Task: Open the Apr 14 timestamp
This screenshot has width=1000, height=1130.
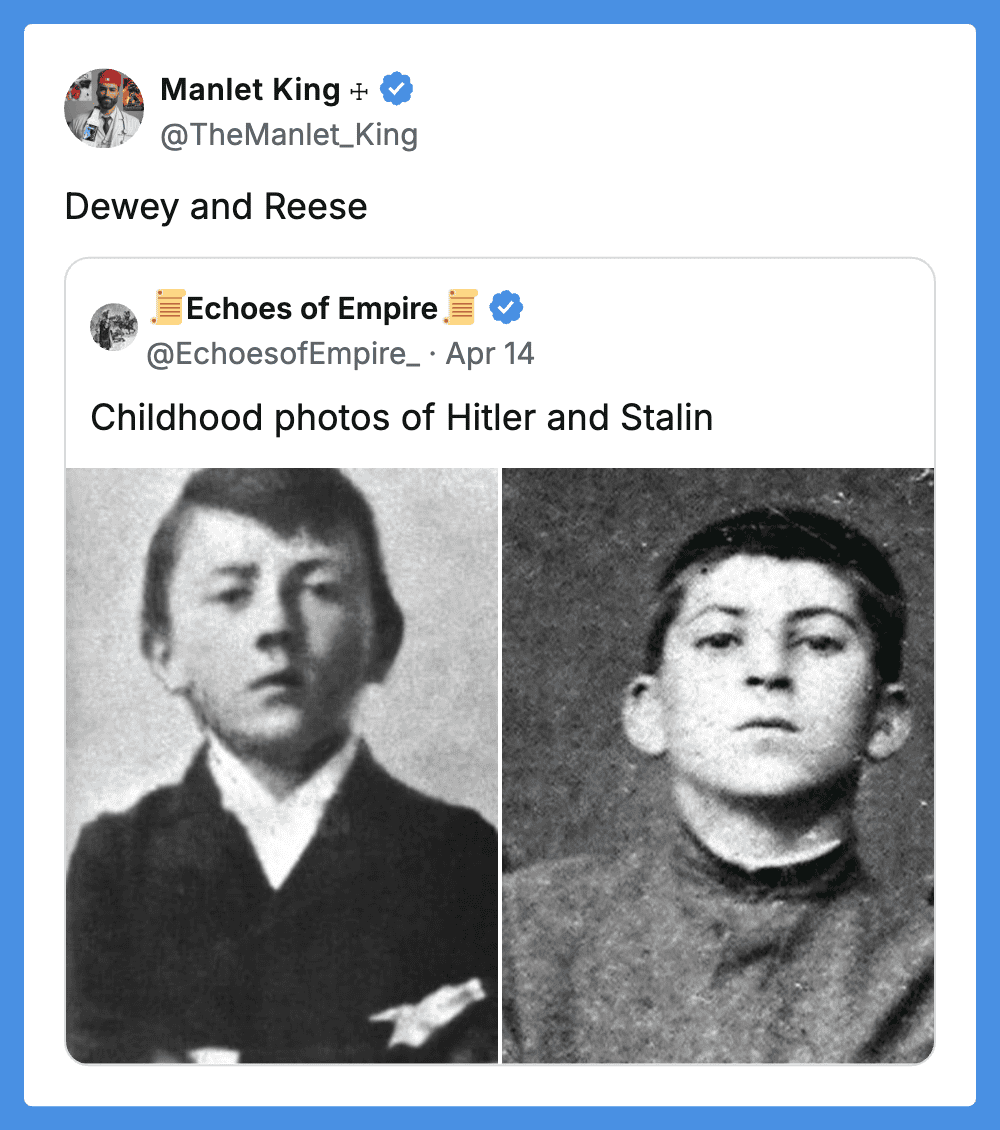Action: 490,354
